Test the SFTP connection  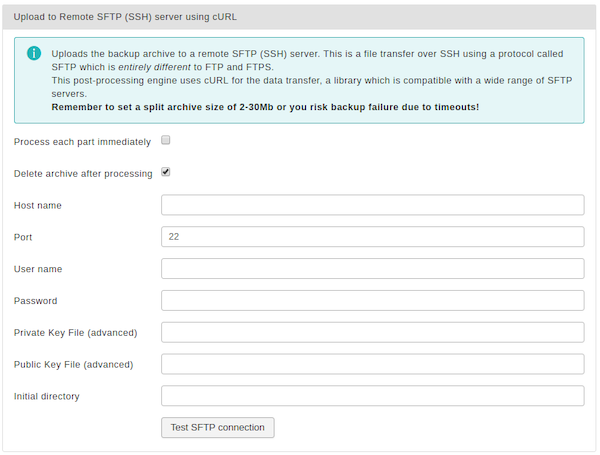[217, 427]
